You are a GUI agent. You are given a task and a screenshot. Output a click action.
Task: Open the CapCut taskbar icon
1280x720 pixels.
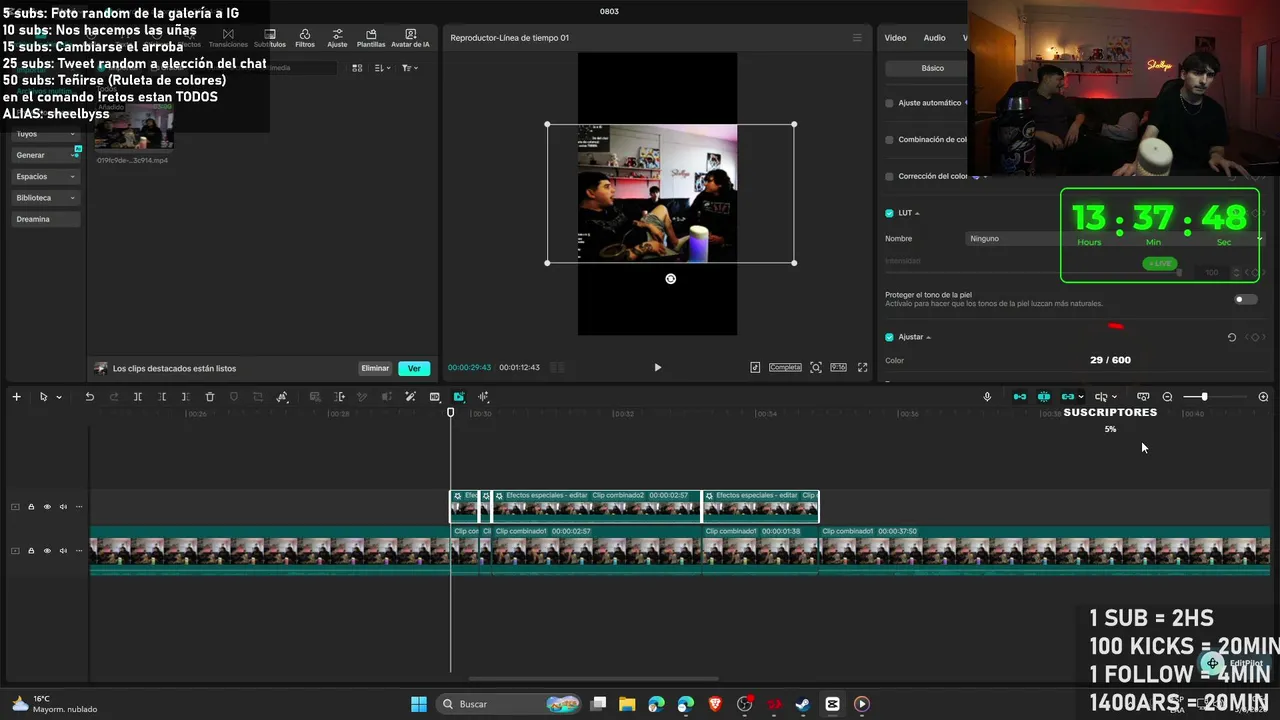[832, 704]
